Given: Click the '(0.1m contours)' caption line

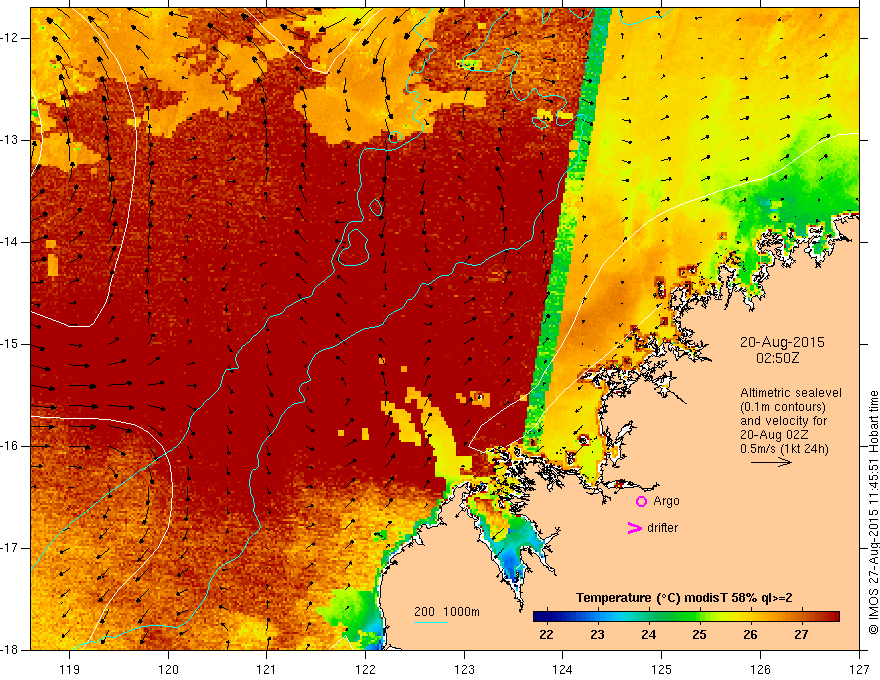Looking at the screenshot, I should tap(783, 407).
